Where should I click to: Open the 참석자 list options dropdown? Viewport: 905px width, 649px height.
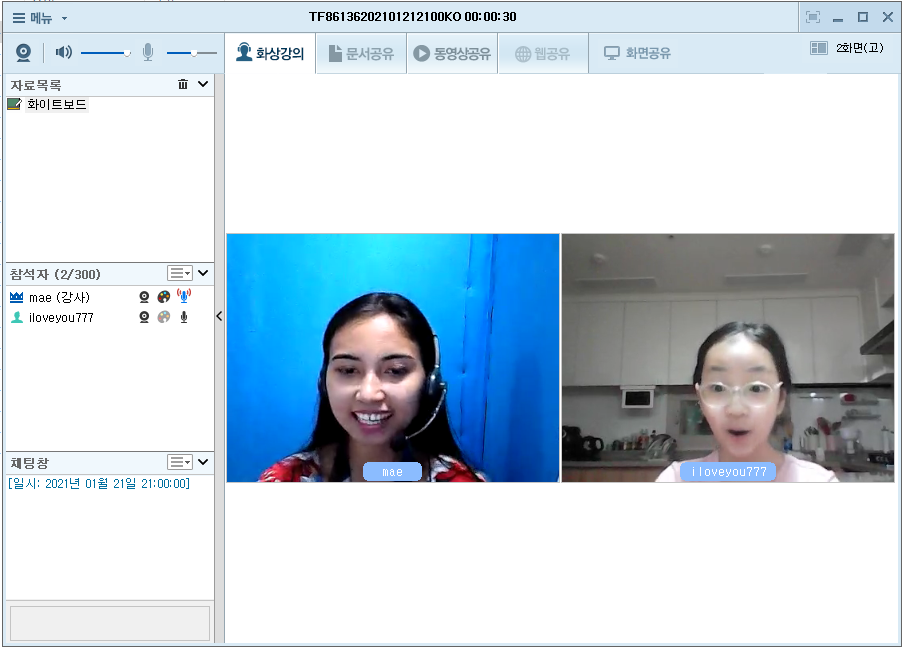(x=180, y=273)
